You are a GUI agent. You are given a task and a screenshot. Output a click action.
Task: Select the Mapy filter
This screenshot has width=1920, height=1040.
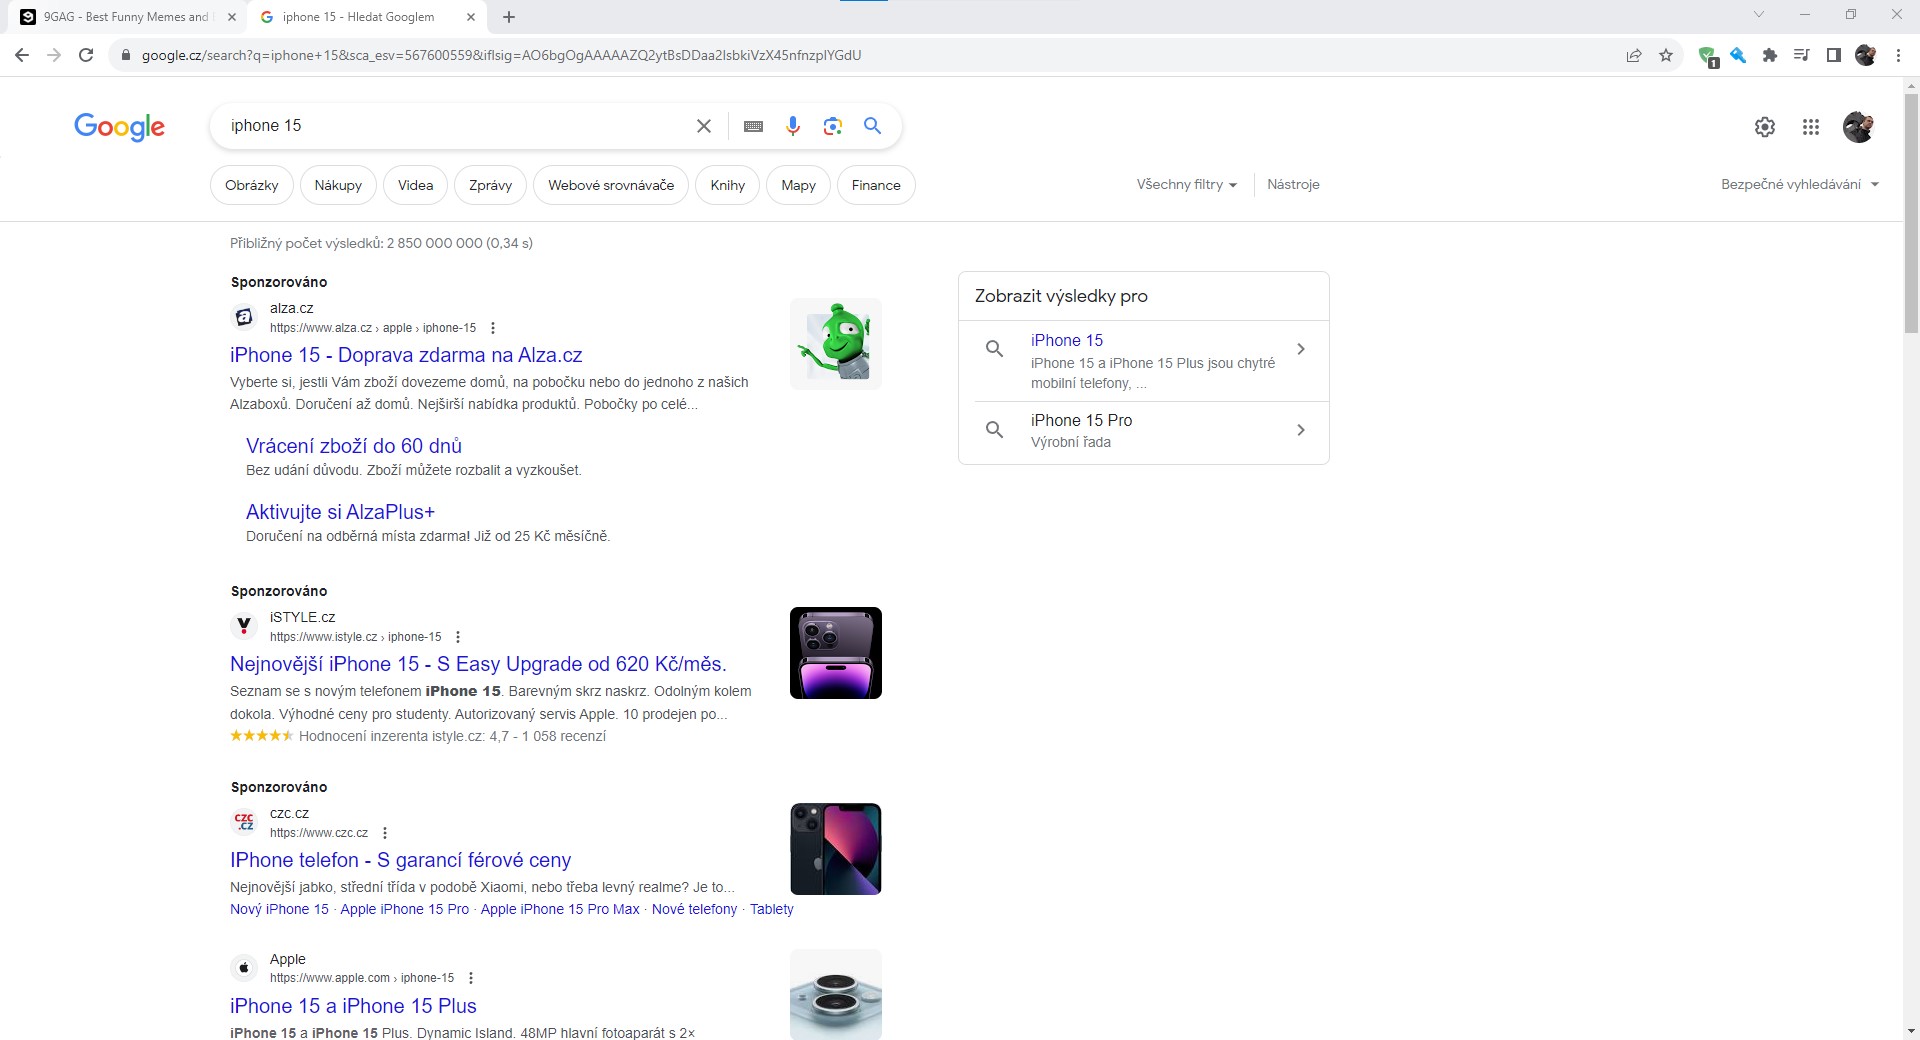point(798,185)
